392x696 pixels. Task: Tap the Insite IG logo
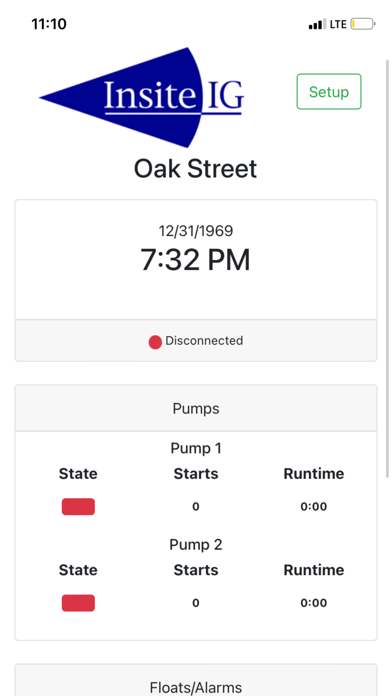142,97
